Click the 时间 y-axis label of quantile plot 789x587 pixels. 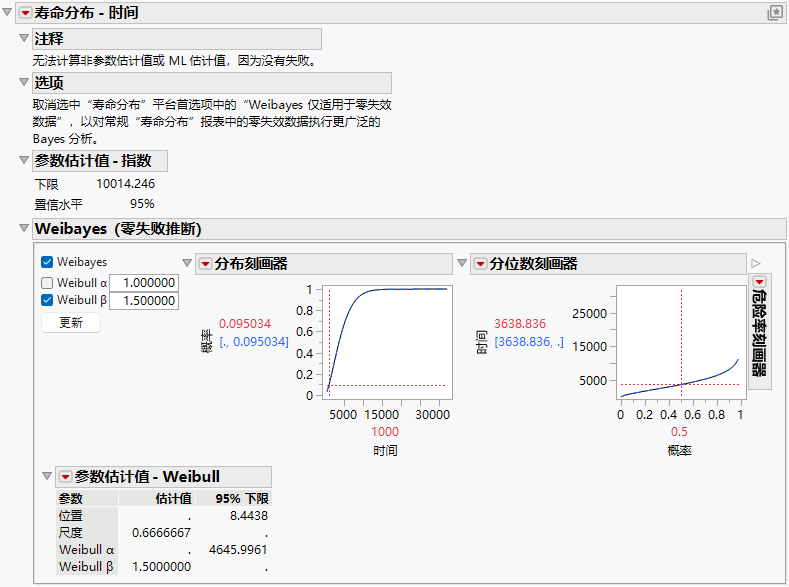pyautogui.click(x=482, y=342)
